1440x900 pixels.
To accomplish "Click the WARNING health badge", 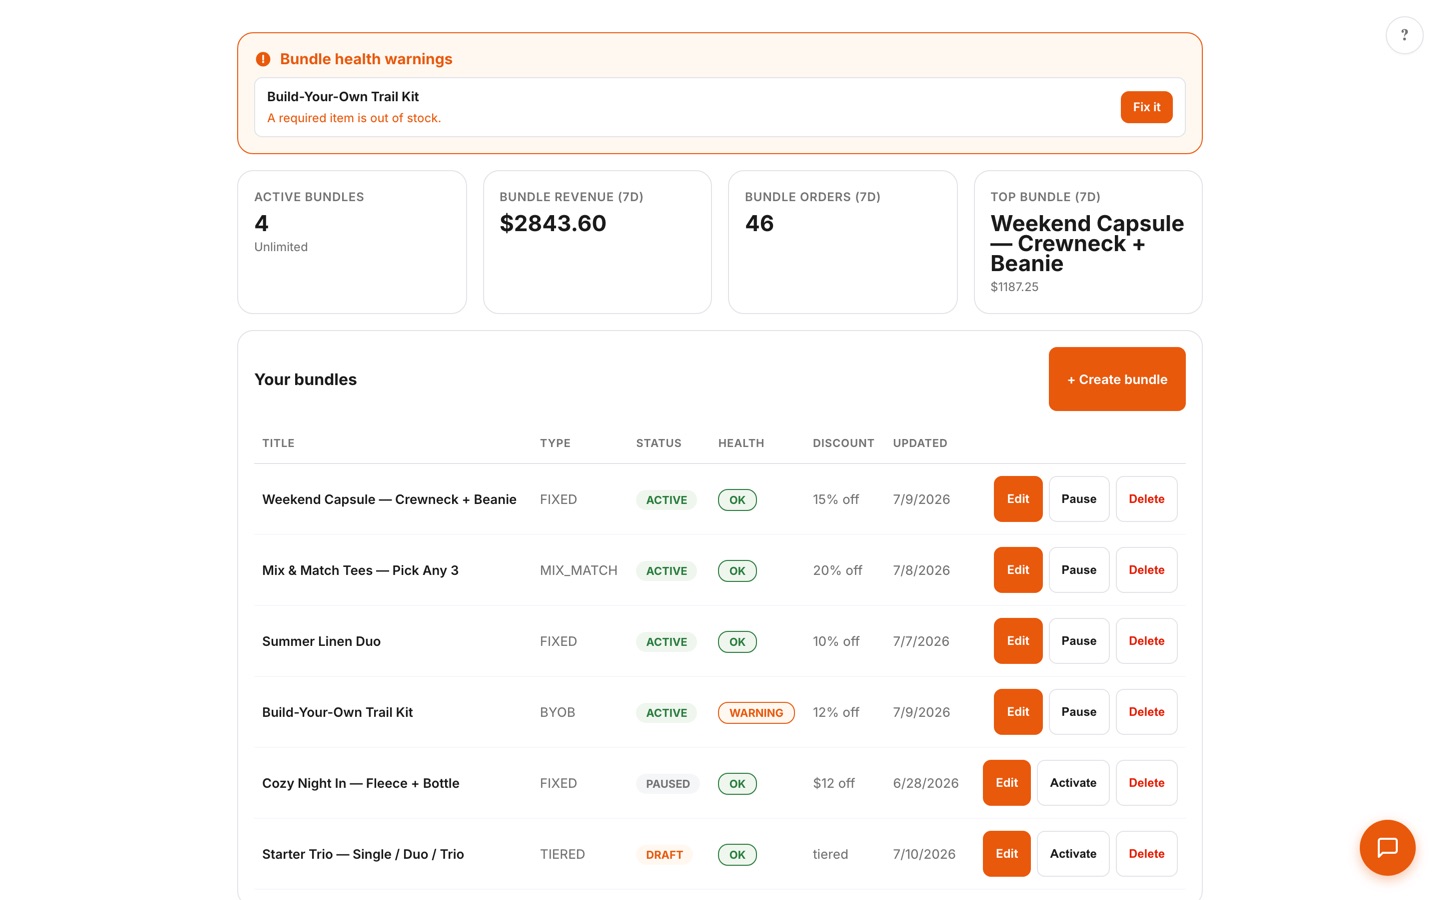I will (x=756, y=713).
